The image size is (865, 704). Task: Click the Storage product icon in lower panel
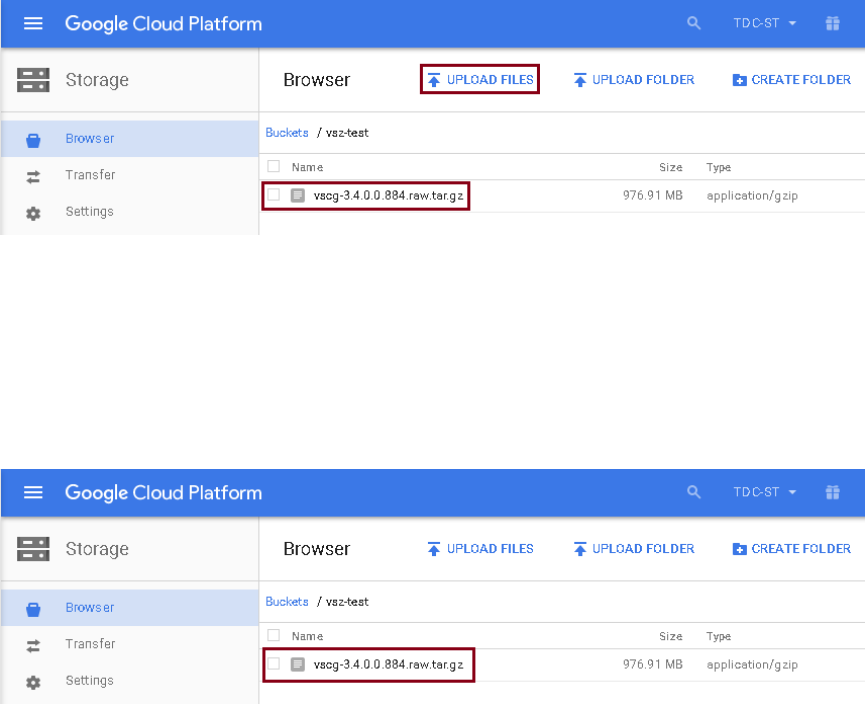pos(33,549)
